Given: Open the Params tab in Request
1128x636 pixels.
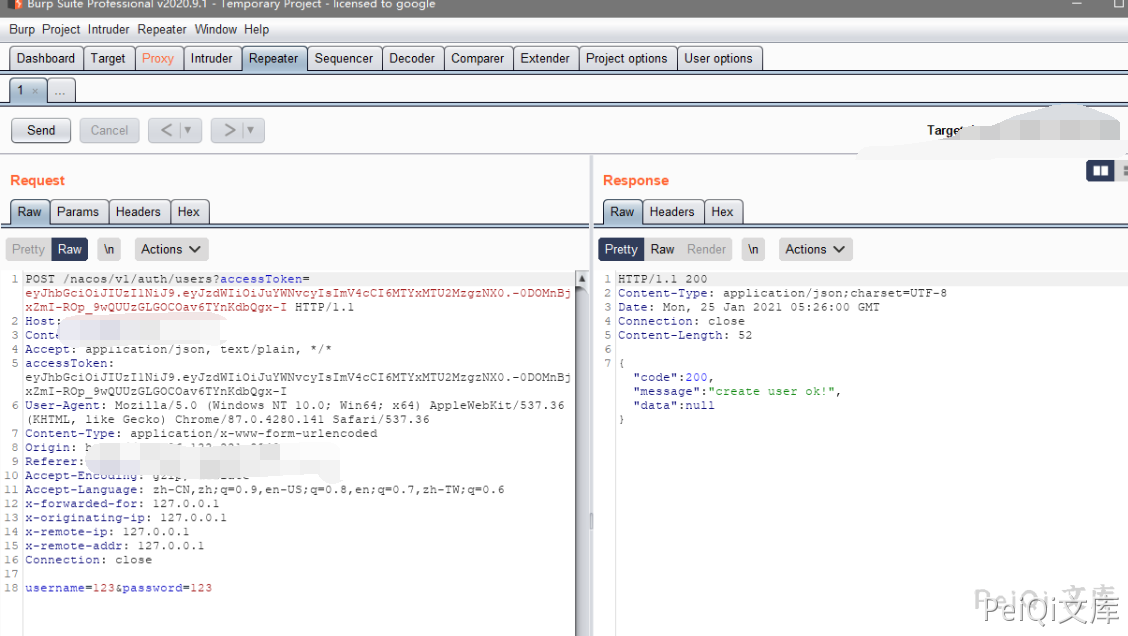Looking at the screenshot, I should pyautogui.click(x=78, y=211).
